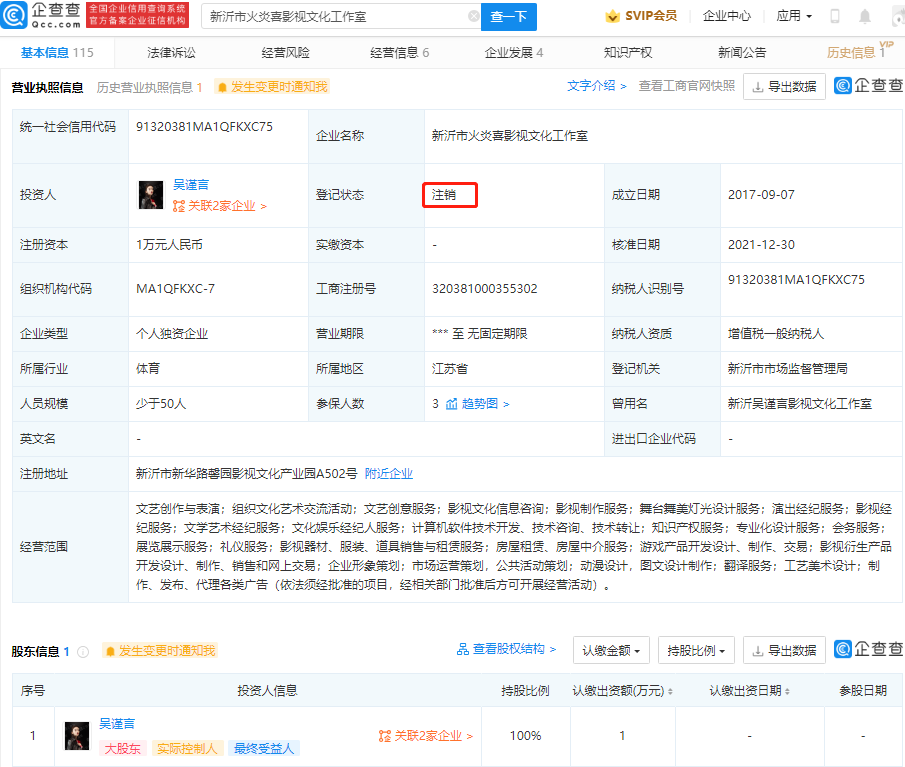Click 新沂市市场监督管理局 registration authority

788,369
